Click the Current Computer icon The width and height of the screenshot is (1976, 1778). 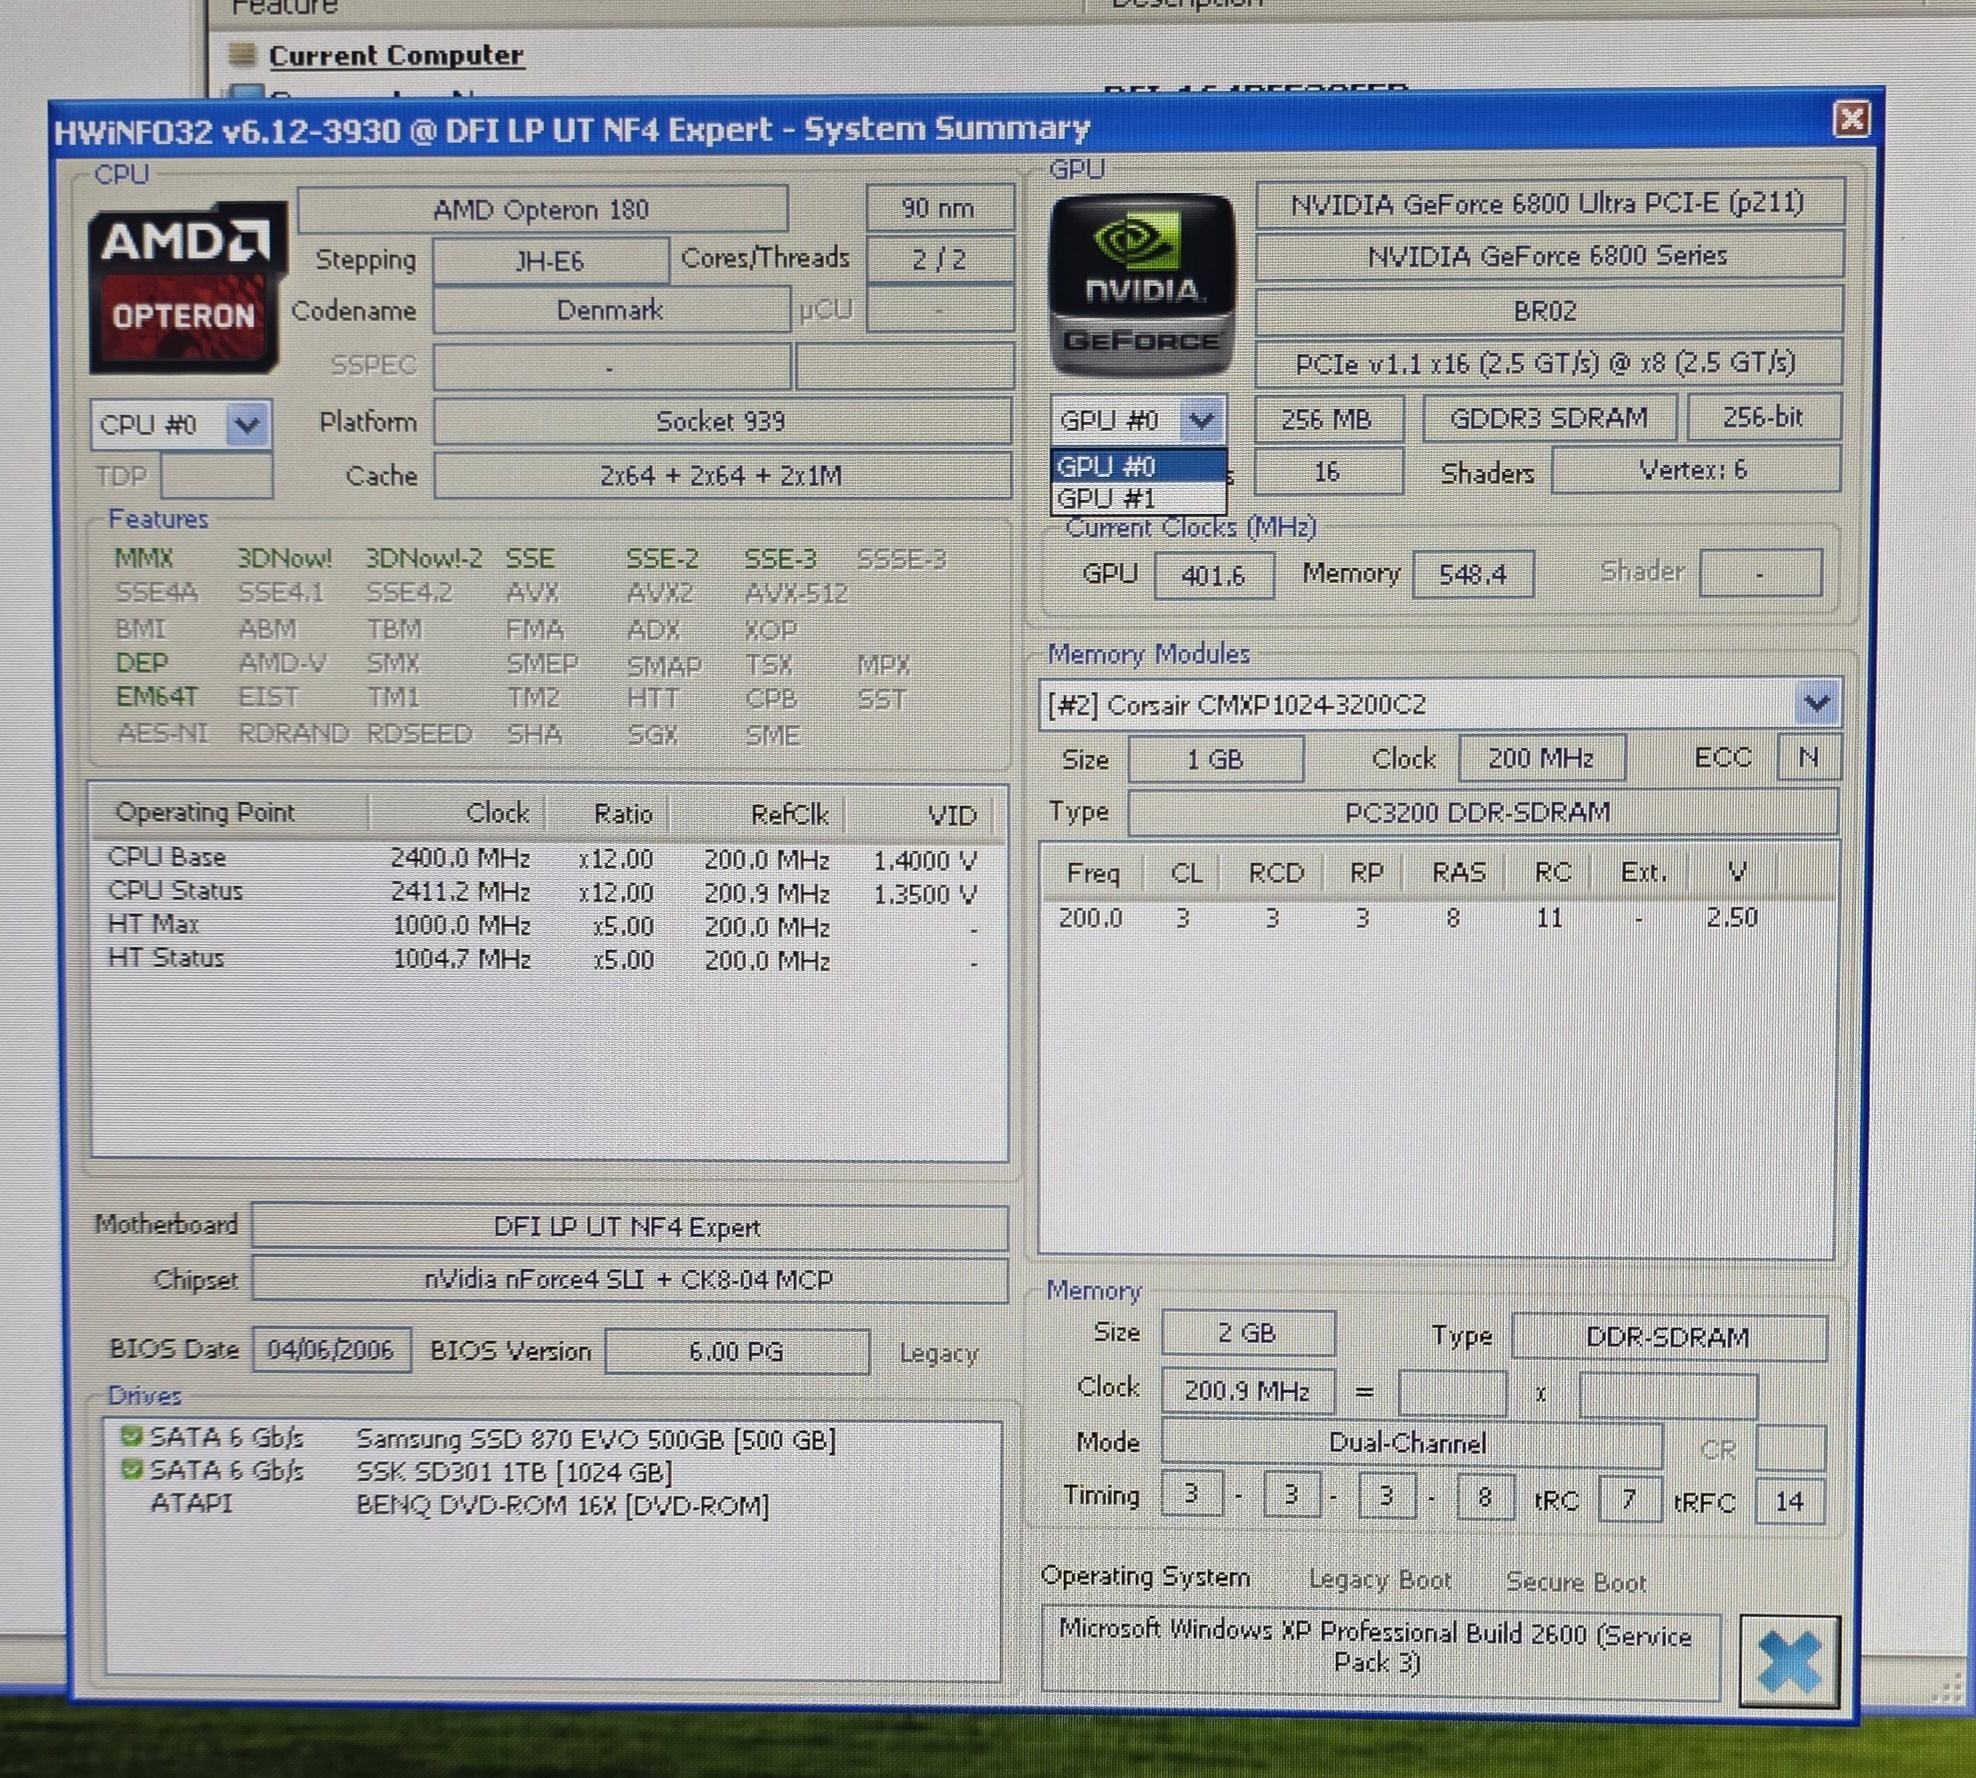point(240,54)
